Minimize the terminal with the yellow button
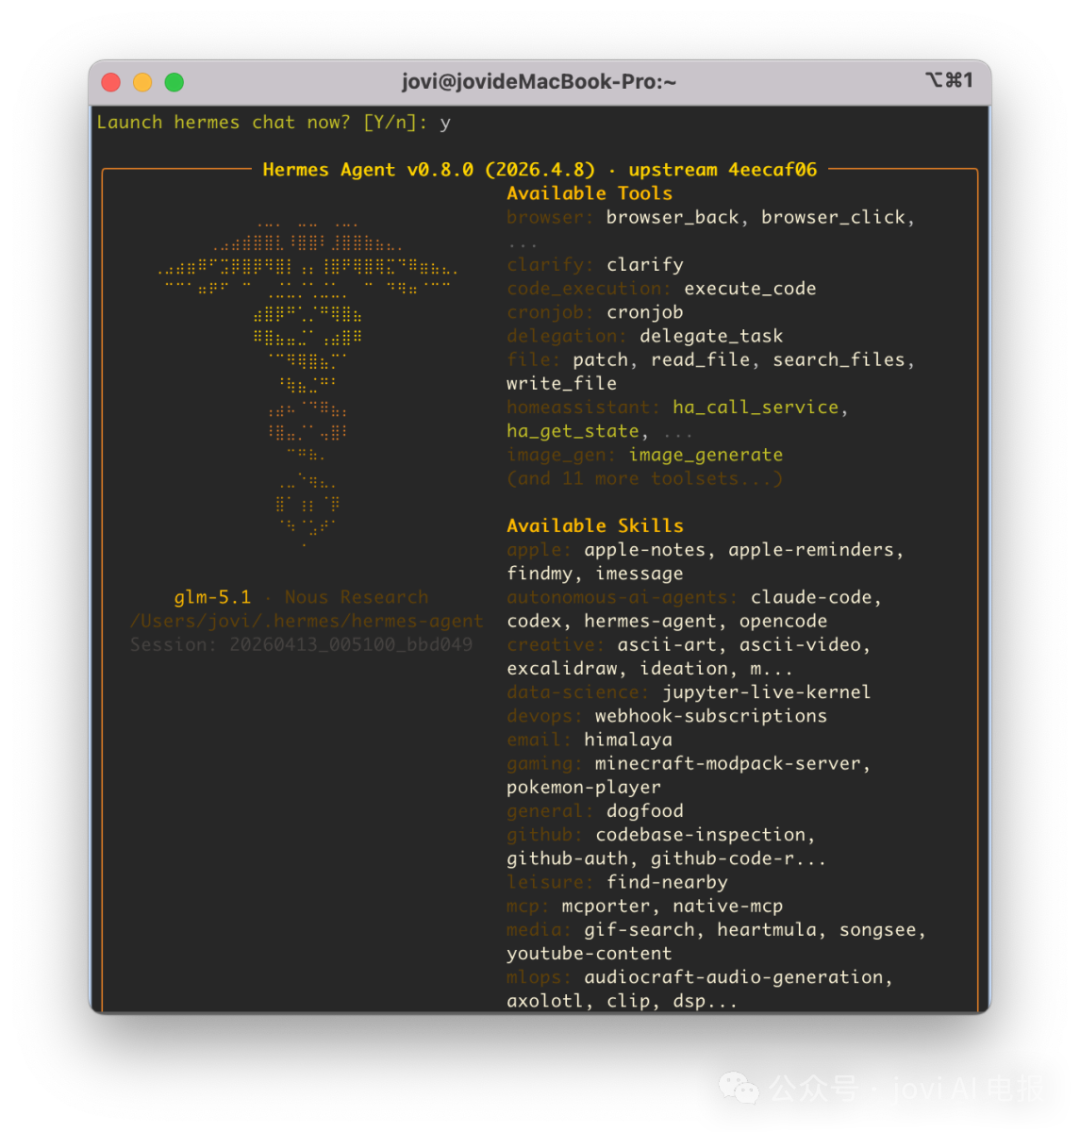Image resolution: width=1080 pixels, height=1132 pixels. click(x=143, y=82)
